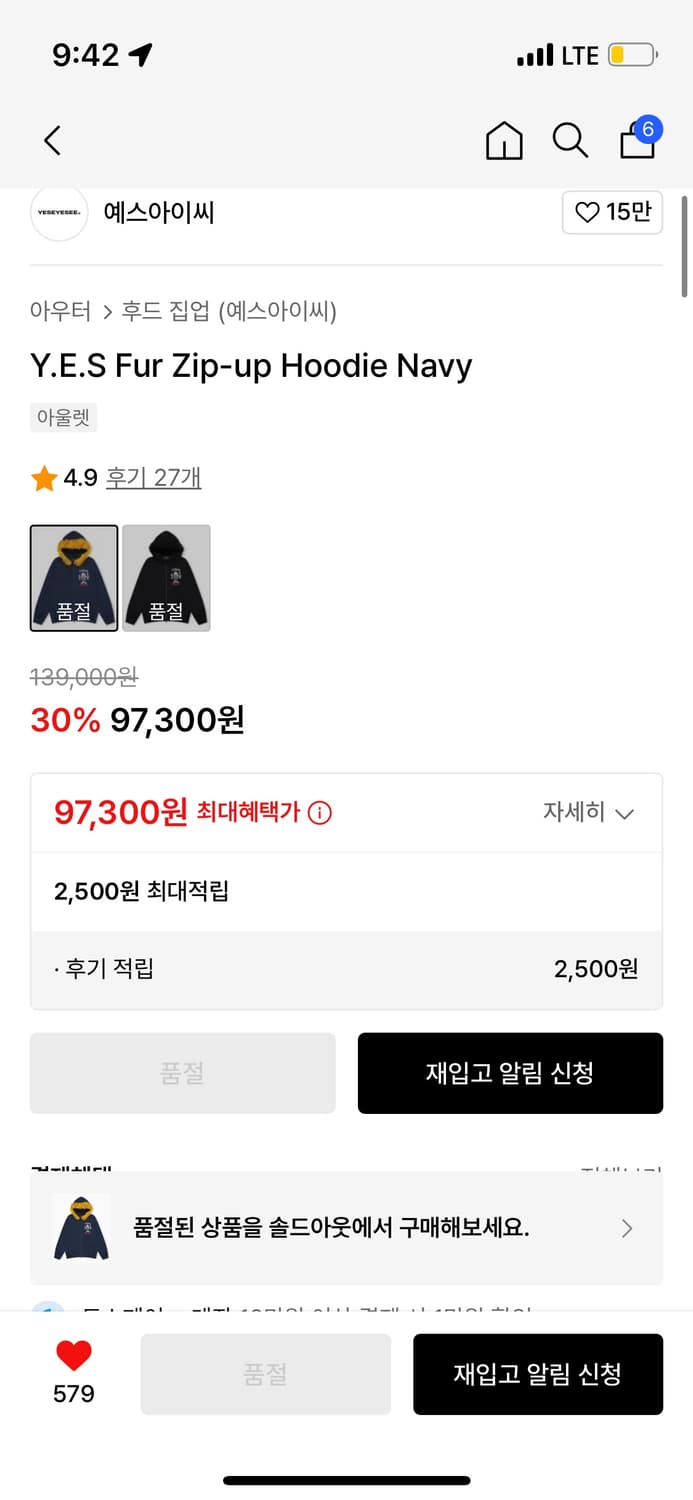The image size is (693, 1500).
Task: Select the 아울렛 category tag
Action: click(63, 418)
